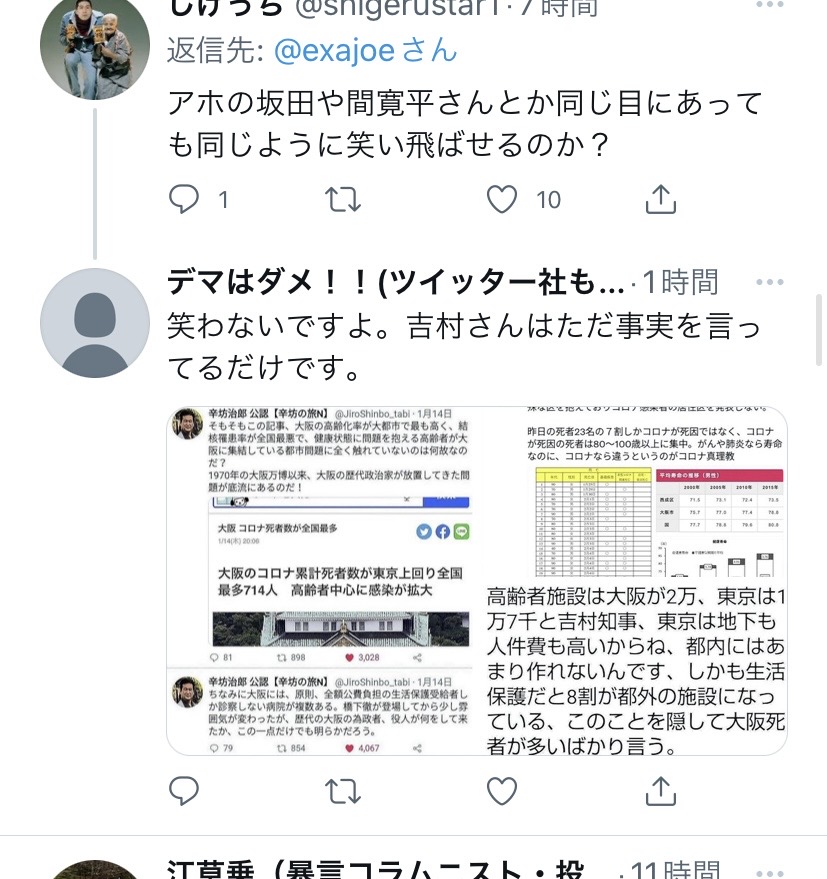The width and height of the screenshot is (827, 879).
Task: Like the tweet with 10 likes
Action: tap(501, 199)
